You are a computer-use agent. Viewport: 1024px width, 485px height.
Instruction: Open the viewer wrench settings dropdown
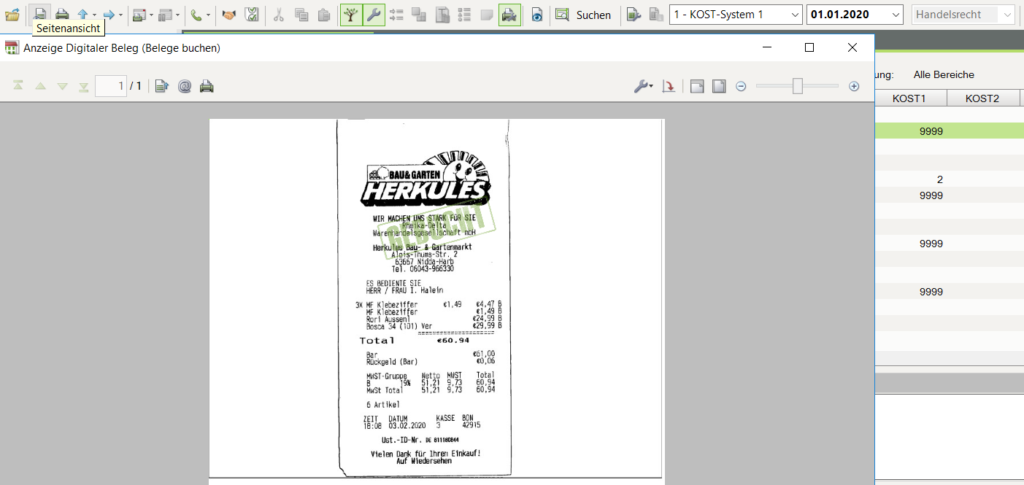coord(643,86)
